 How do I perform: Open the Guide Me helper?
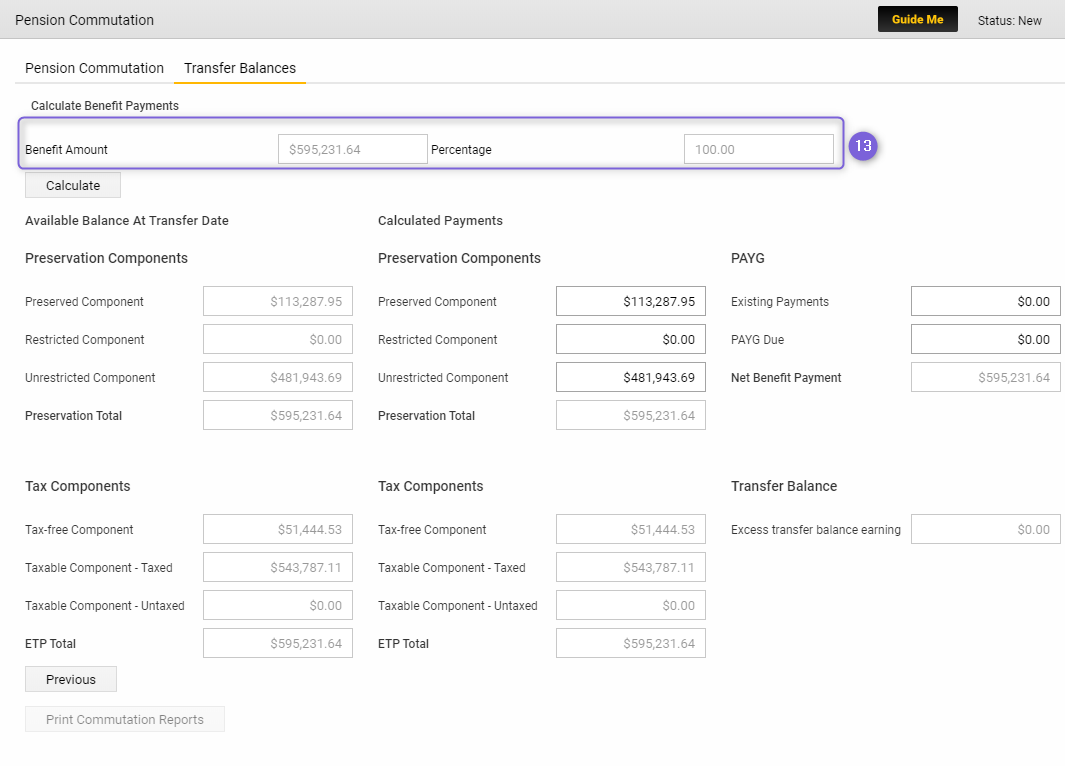[918, 20]
